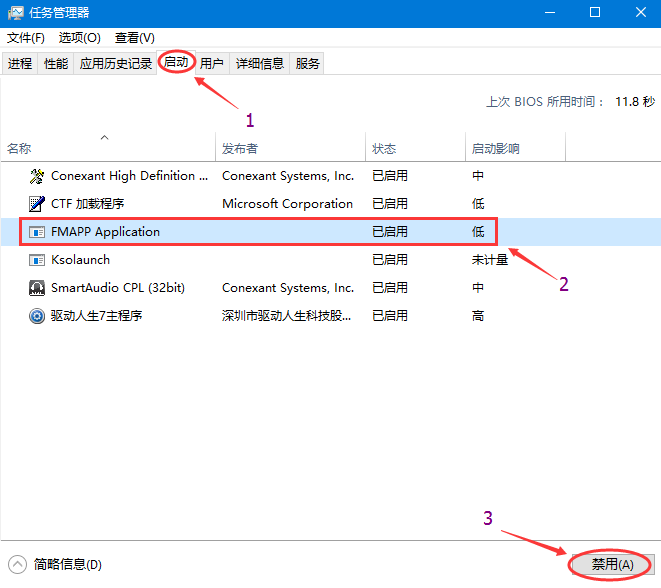Image resolution: width=661 pixels, height=588 pixels.
Task: Close the Task Manager window
Action: pyautogui.click(x=641, y=13)
